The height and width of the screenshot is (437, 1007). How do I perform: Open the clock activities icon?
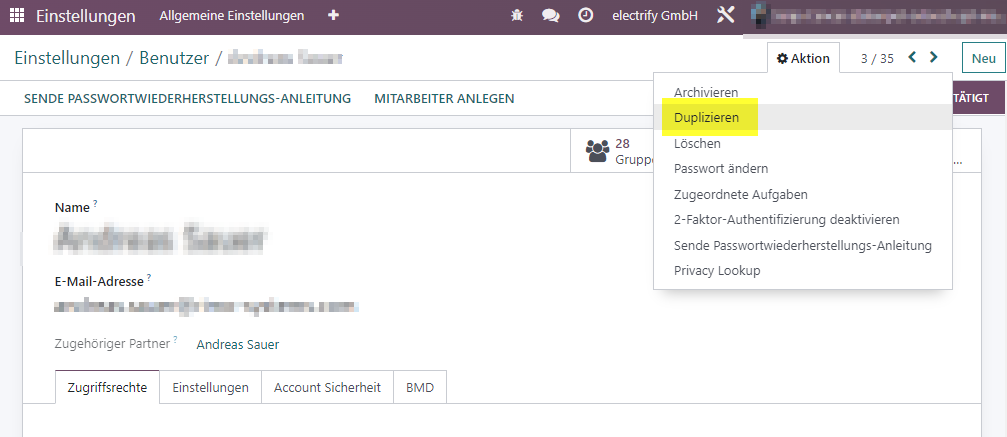(586, 15)
